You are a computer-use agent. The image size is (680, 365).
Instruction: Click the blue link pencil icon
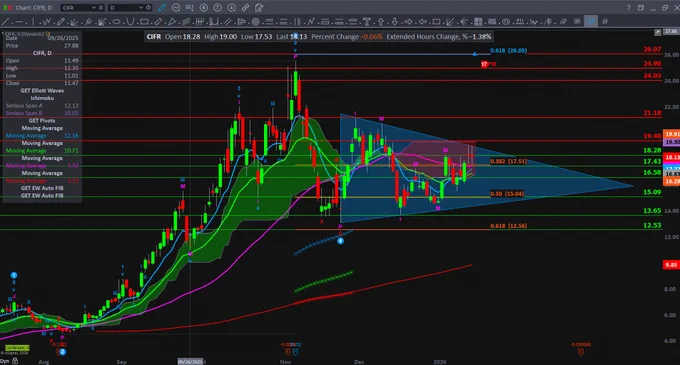pyautogui.click(x=162, y=8)
